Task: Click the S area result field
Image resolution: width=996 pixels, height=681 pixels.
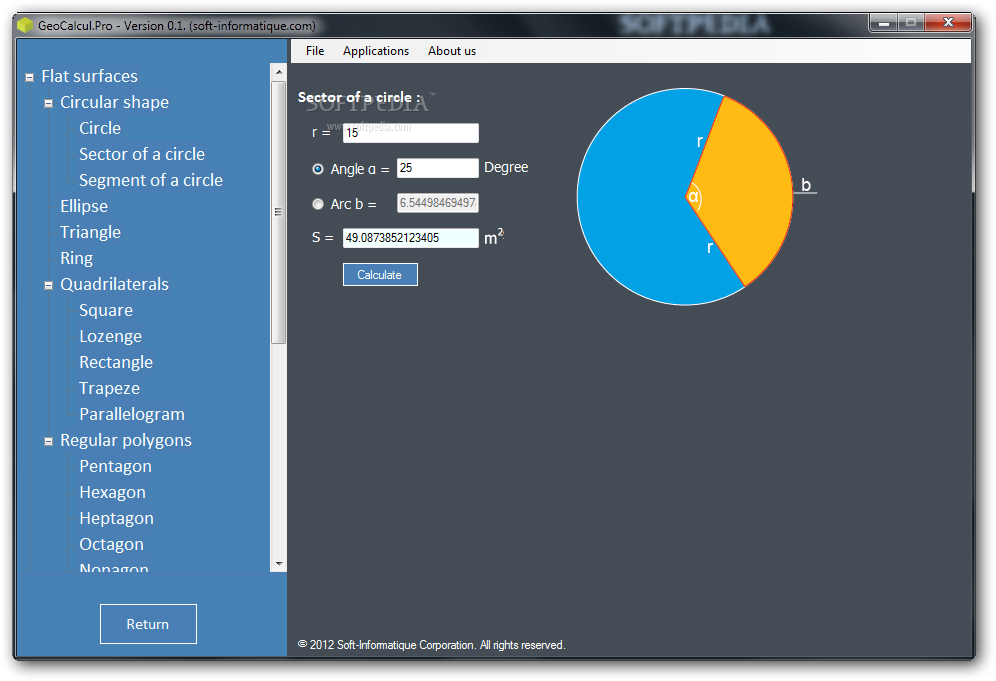Action: pos(410,238)
